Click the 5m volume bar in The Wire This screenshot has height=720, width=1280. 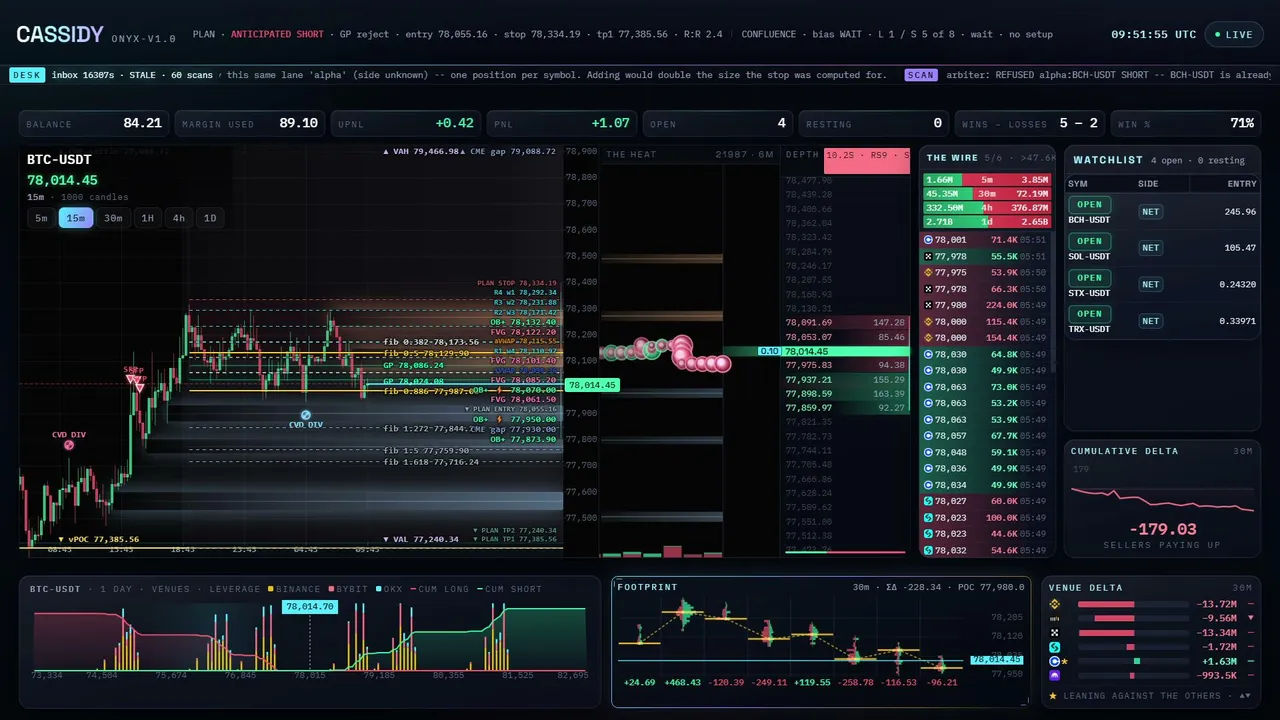985,179
